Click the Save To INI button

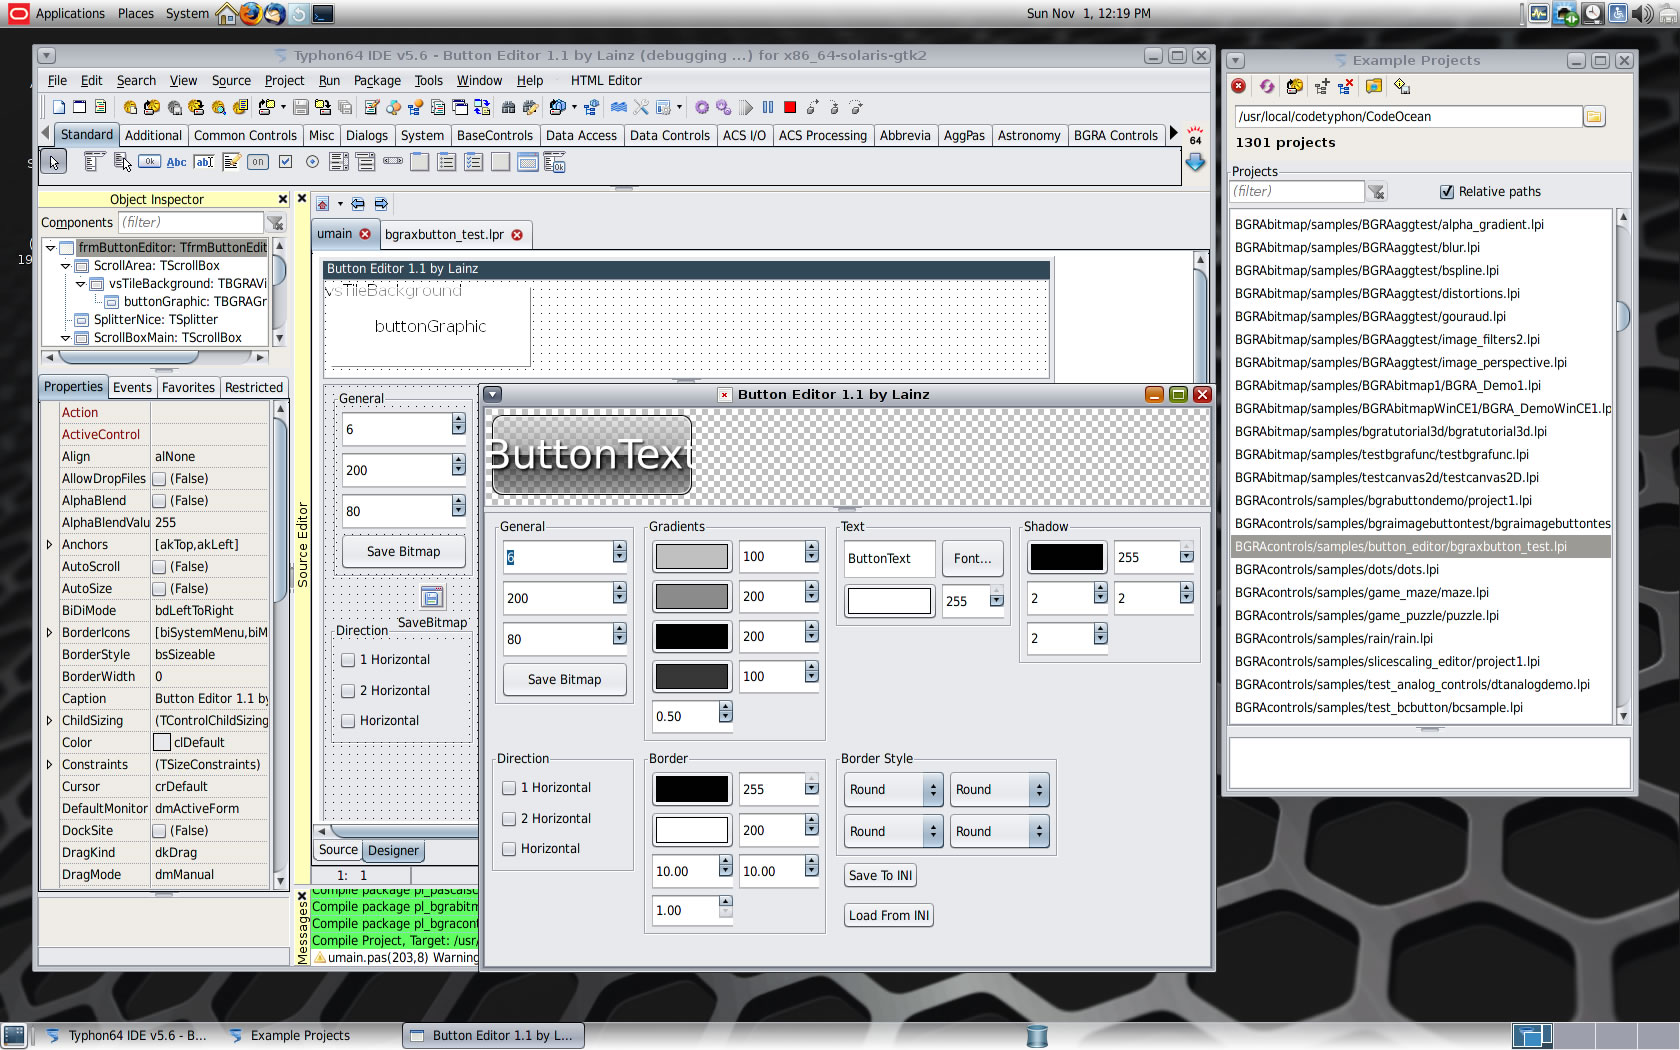pyautogui.click(x=880, y=876)
